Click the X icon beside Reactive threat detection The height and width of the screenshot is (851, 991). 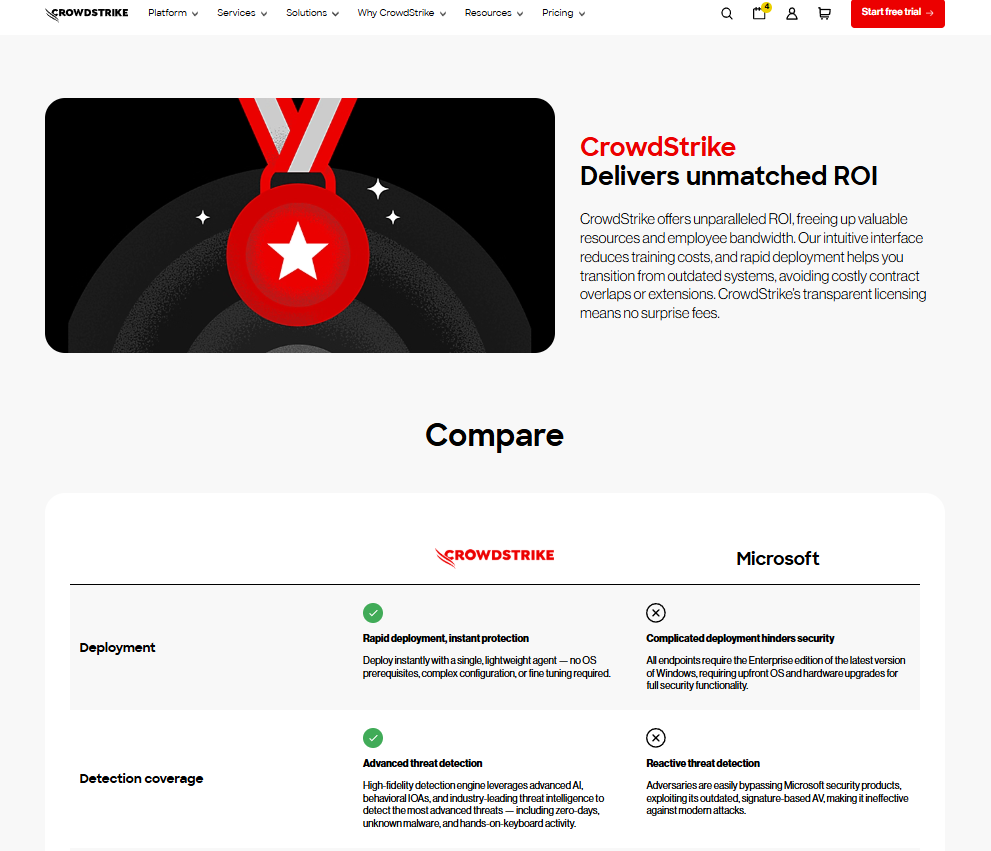coord(656,738)
